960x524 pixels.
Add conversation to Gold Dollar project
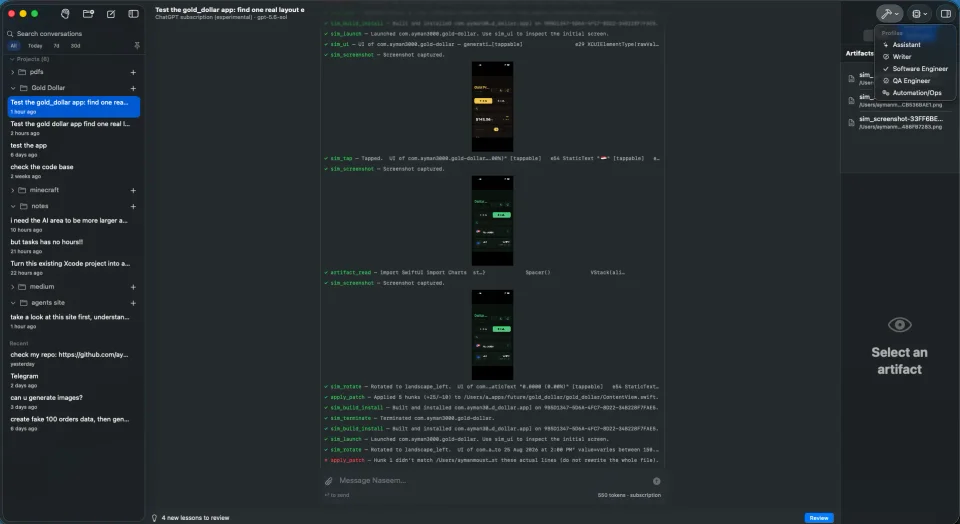tap(133, 88)
